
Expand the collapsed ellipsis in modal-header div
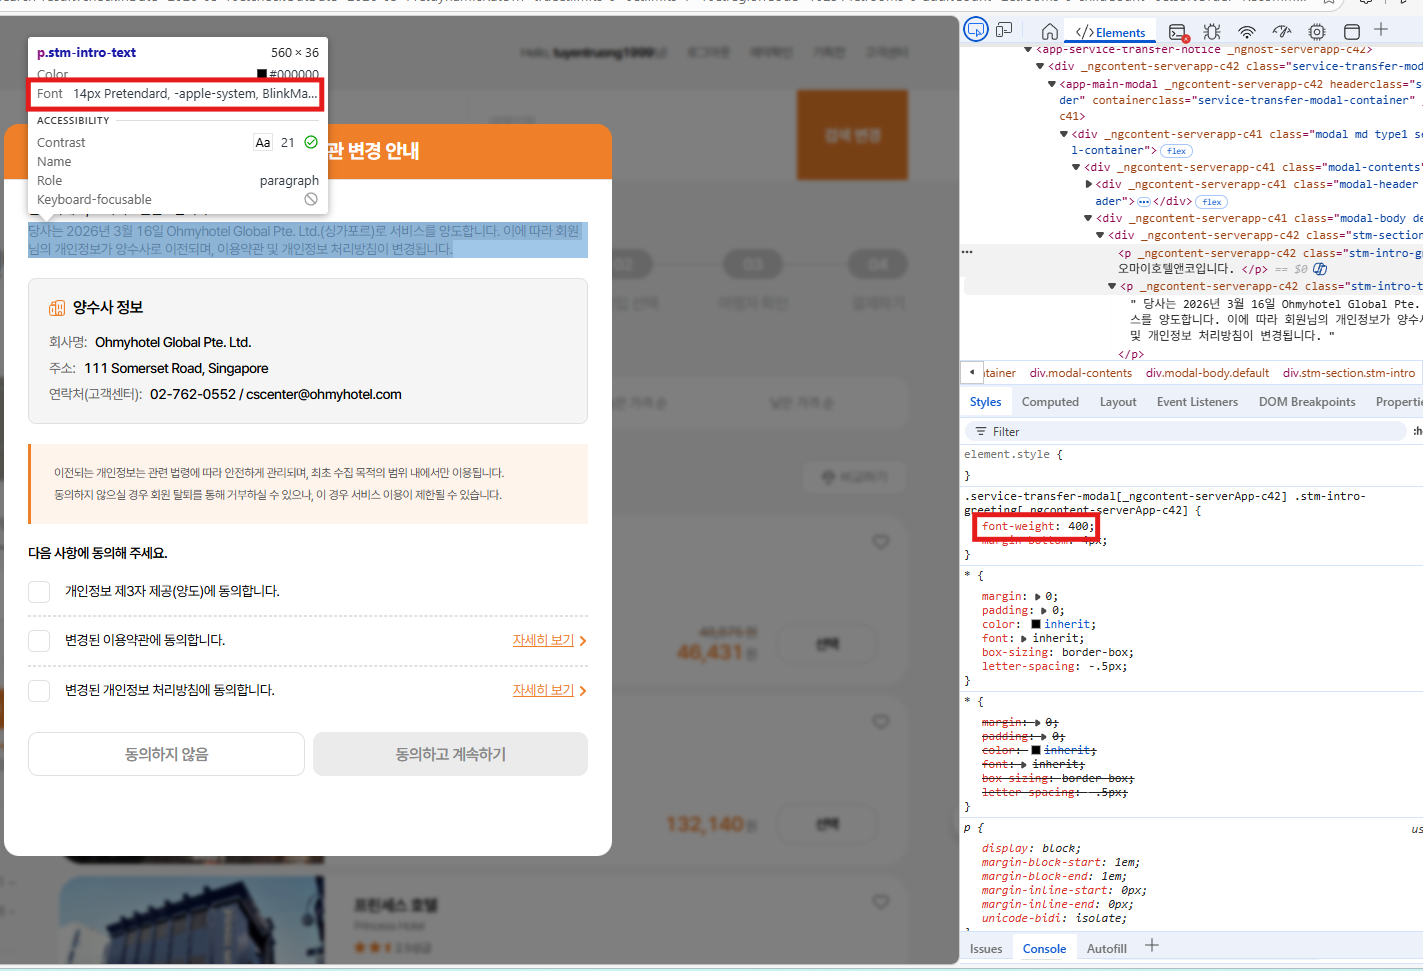[x=1144, y=202]
